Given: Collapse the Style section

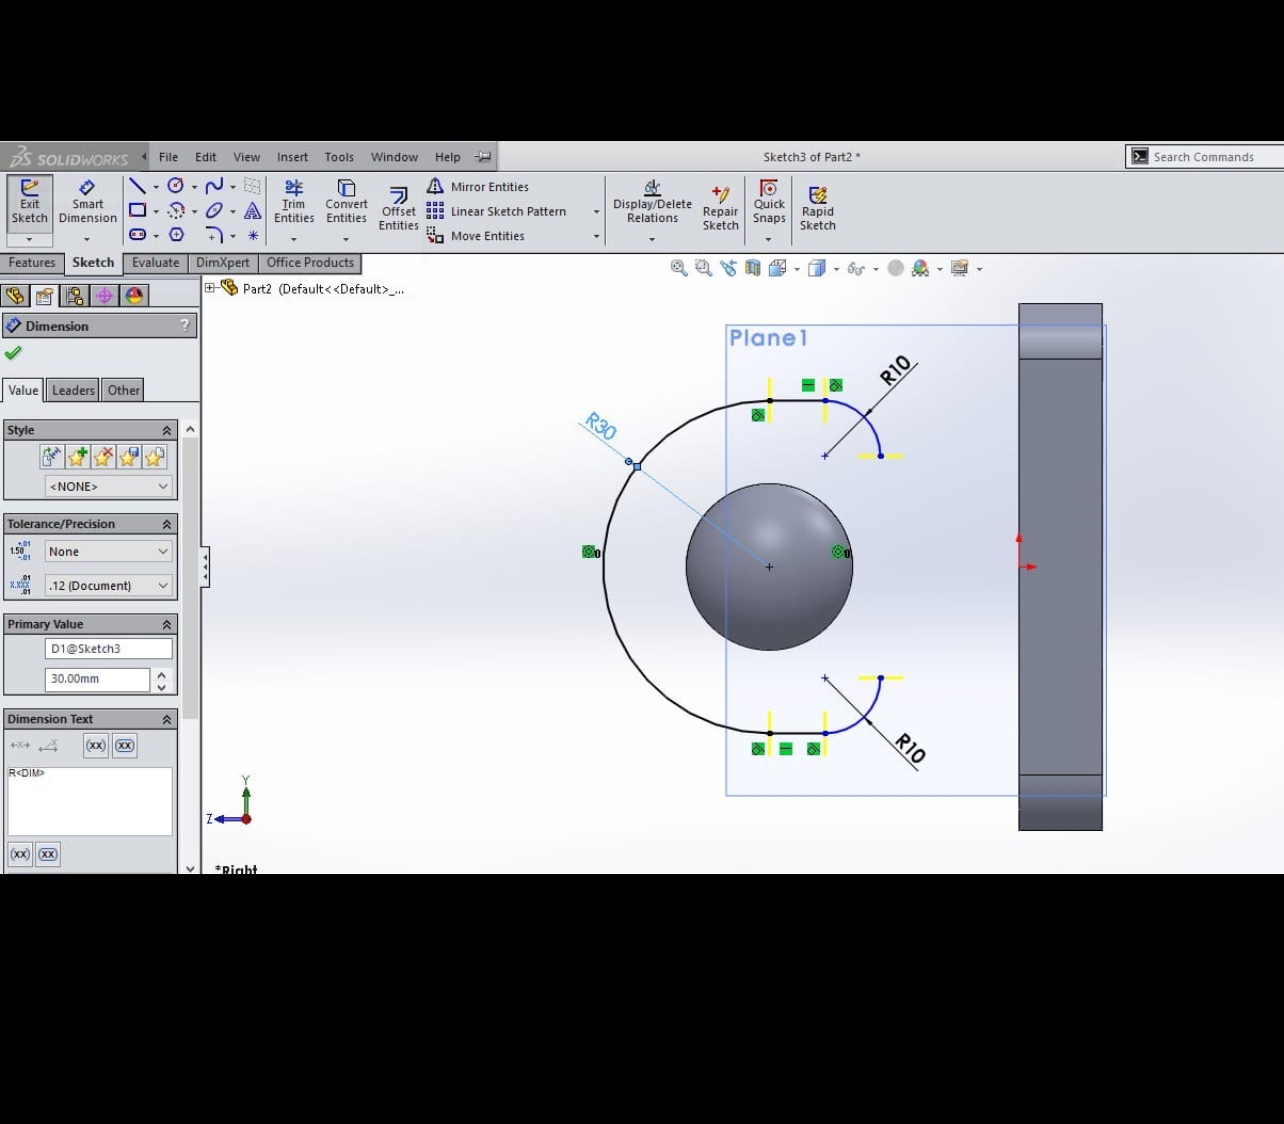Looking at the screenshot, I should [167, 430].
